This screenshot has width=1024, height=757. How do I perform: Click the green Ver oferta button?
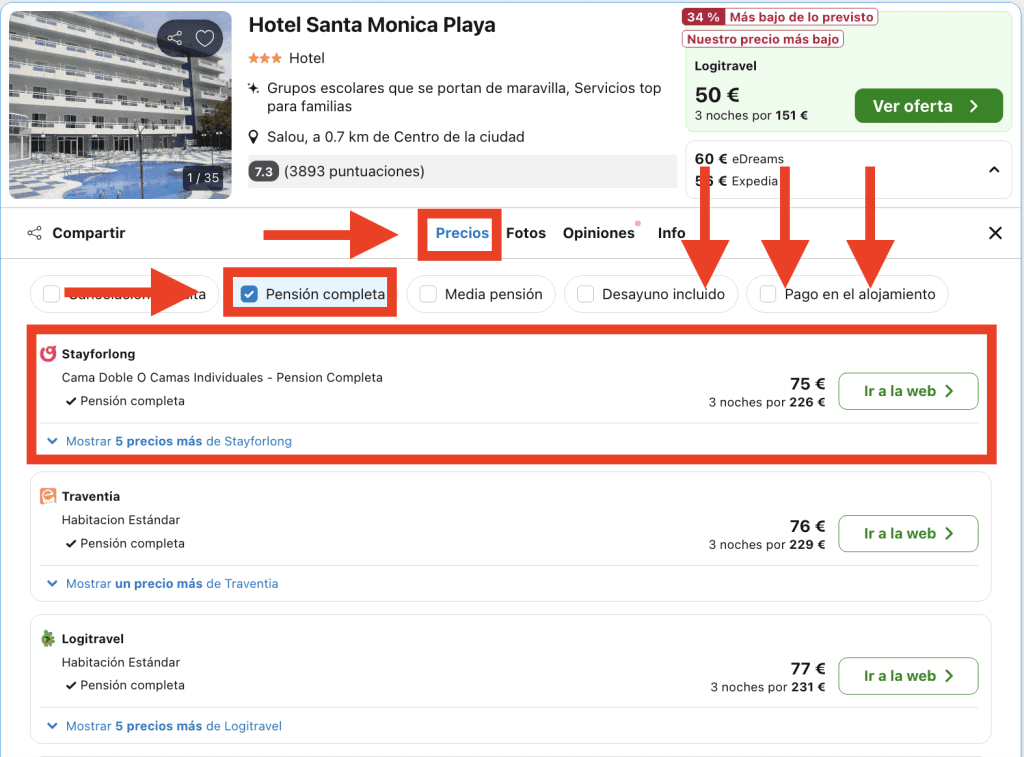[928, 106]
